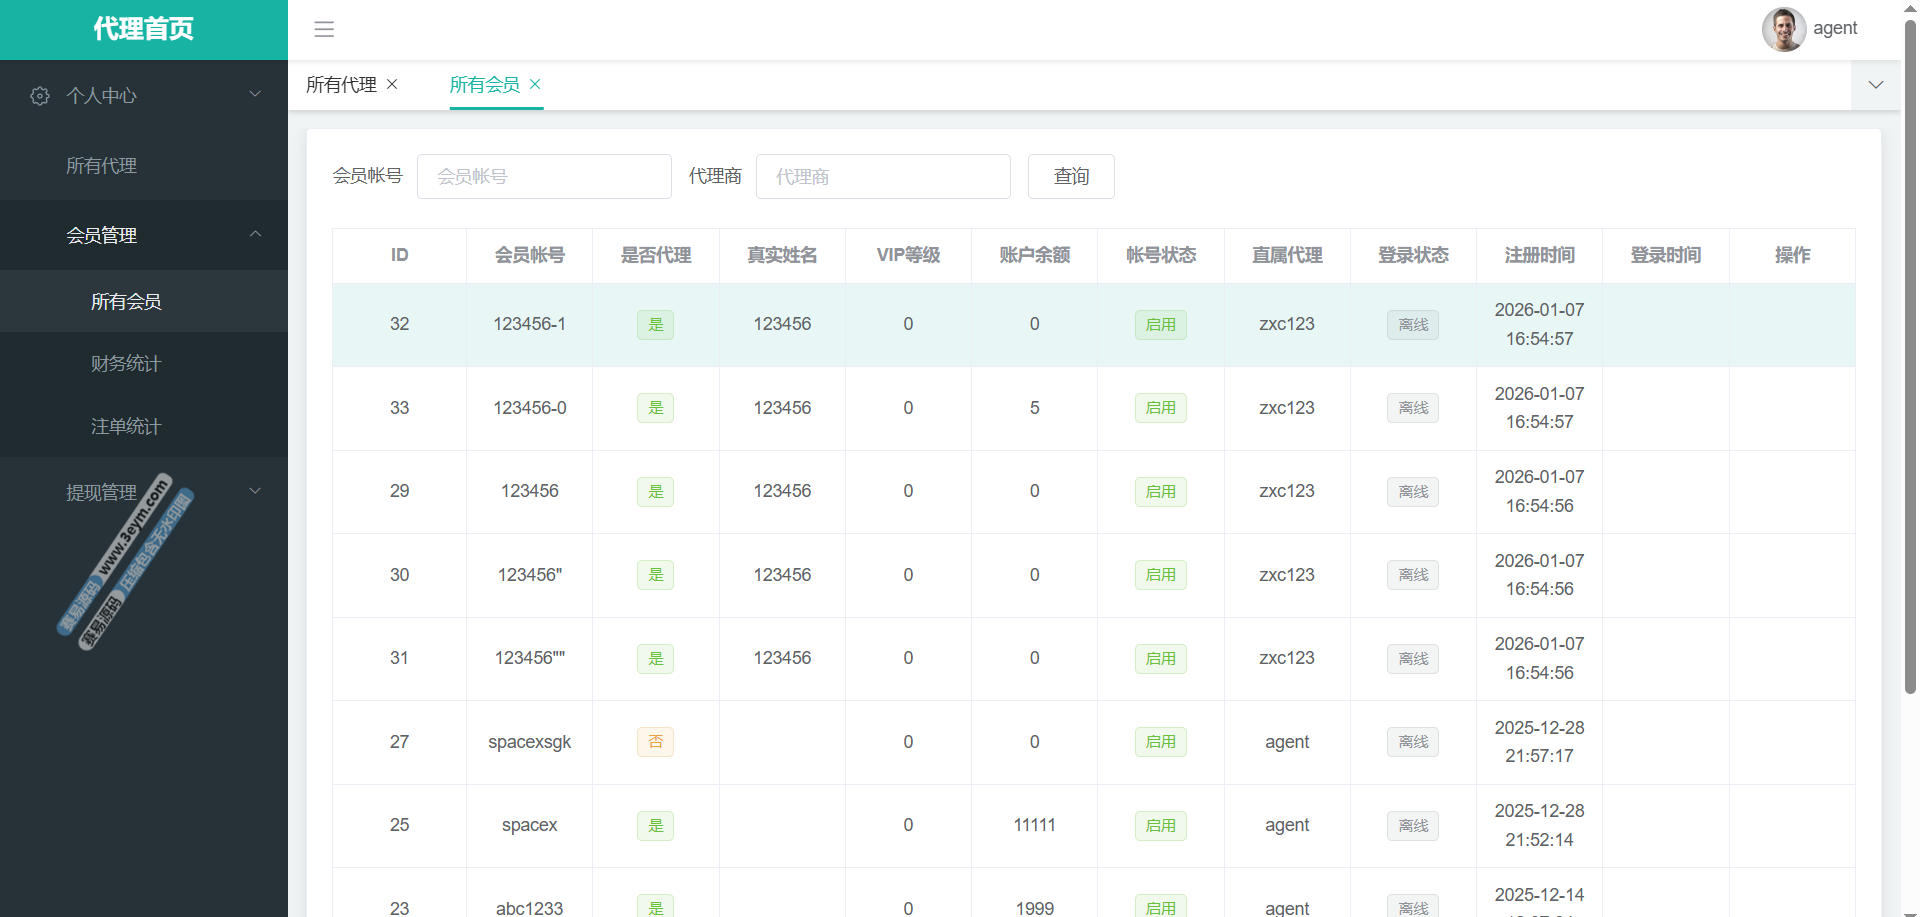Open 注单统计 in the sidebar
This screenshot has width=1920, height=917.
click(126, 427)
